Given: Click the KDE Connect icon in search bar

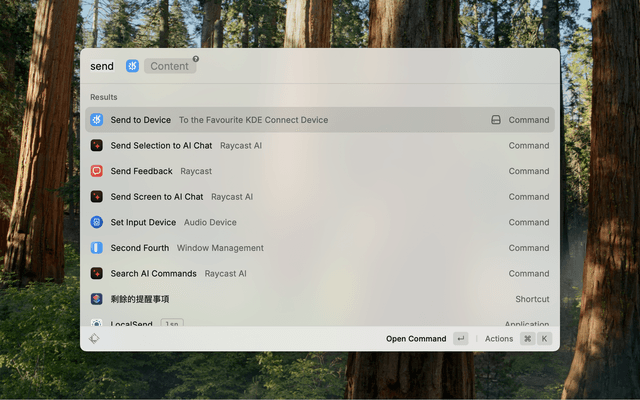Looking at the screenshot, I should pyautogui.click(x=132, y=66).
